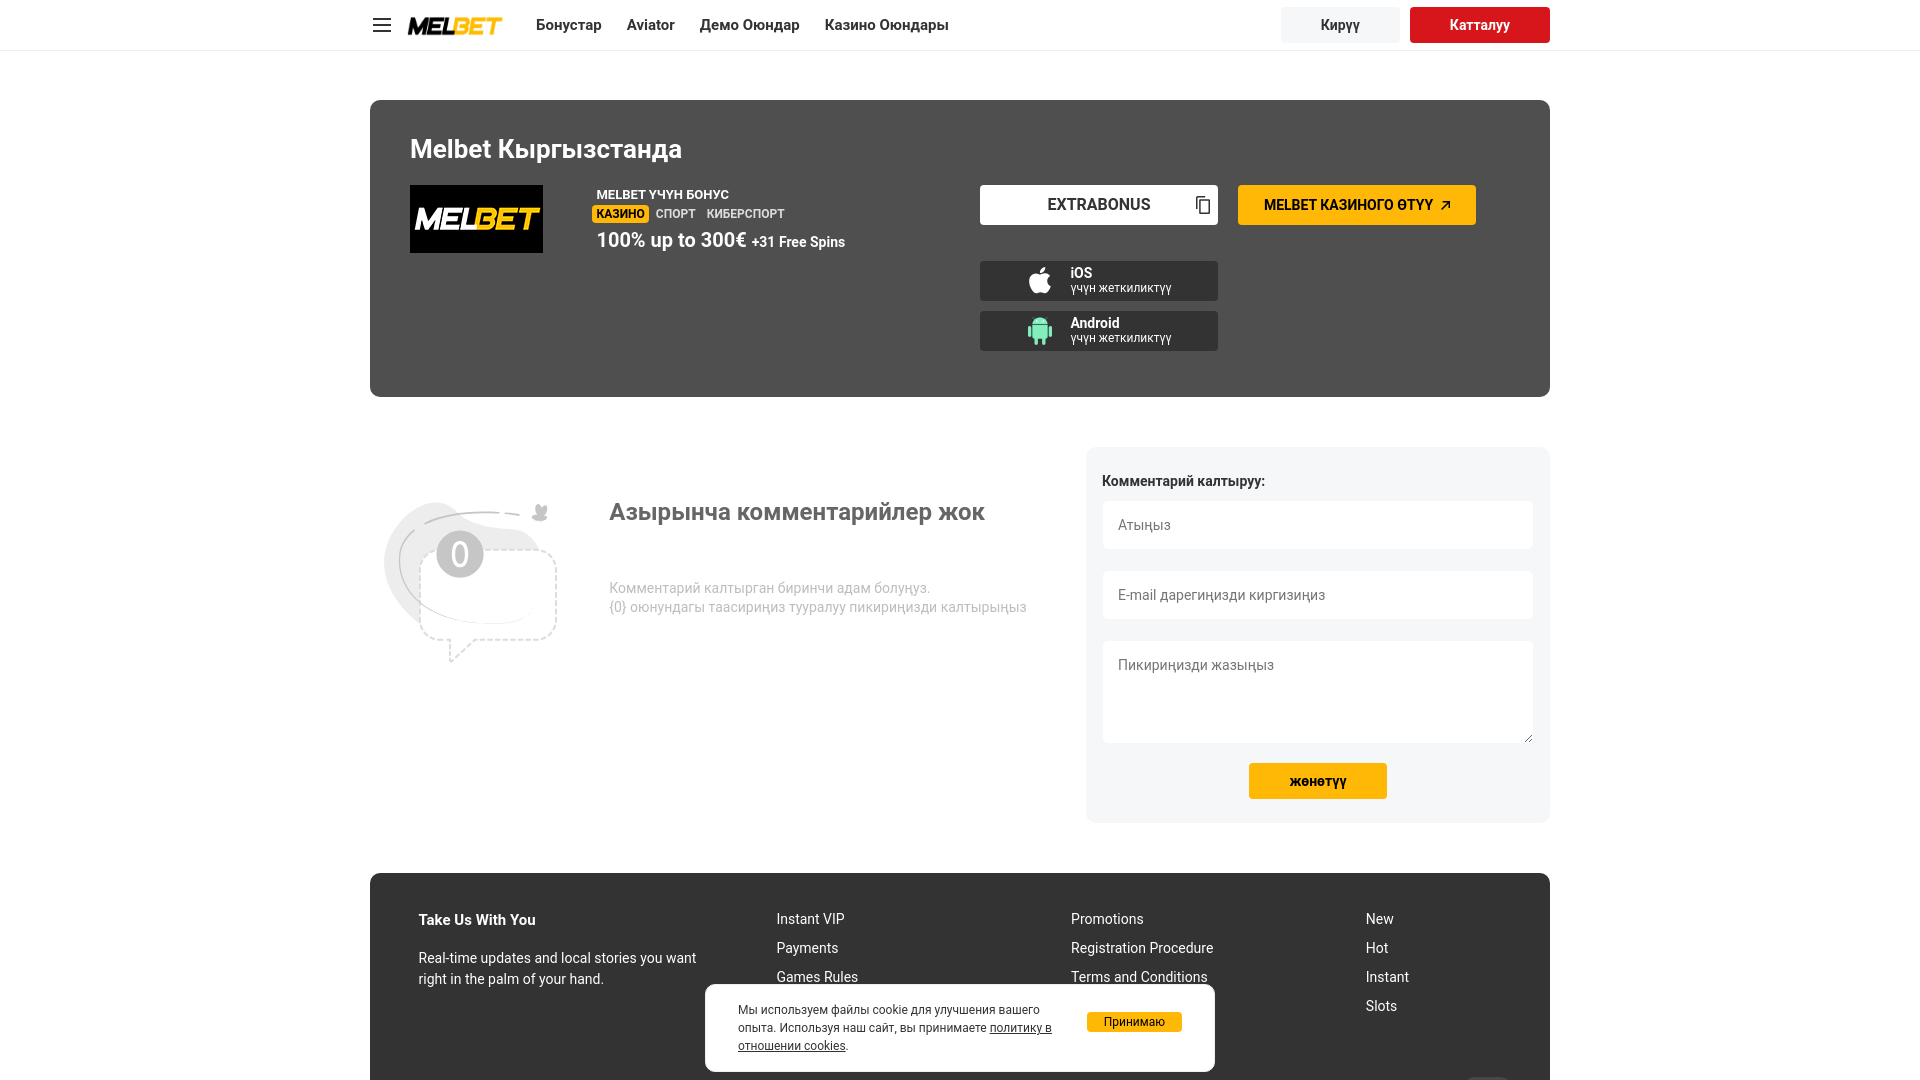Copy the EXTRABONUS promo code icon
Image resolution: width=1920 pixels, height=1080 pixels.
(1203, 205)
